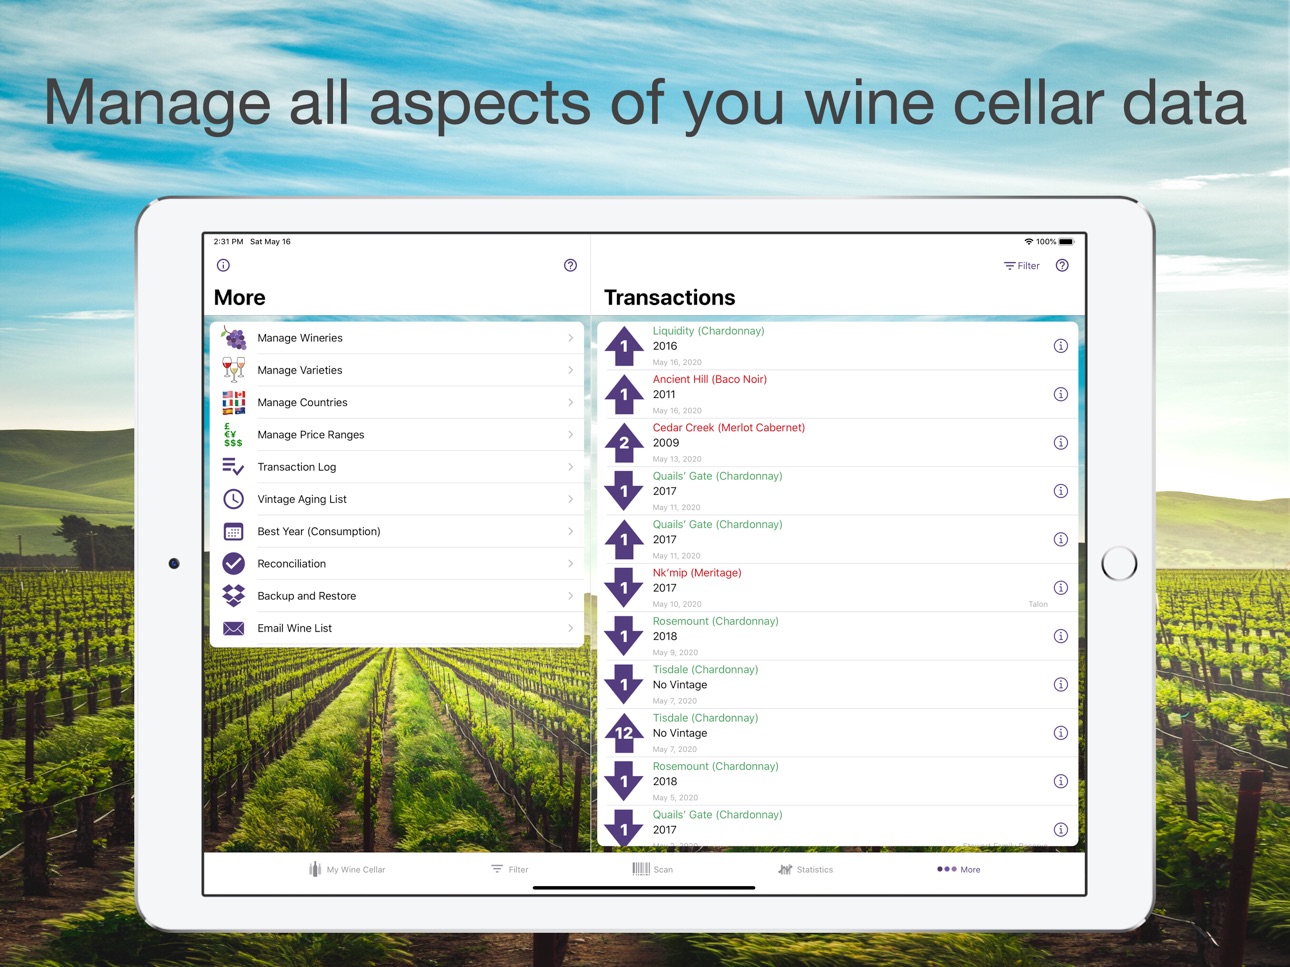Open Email Wine List envelope icon
This screenshot has width=1290, height=967.
(233, 628)
